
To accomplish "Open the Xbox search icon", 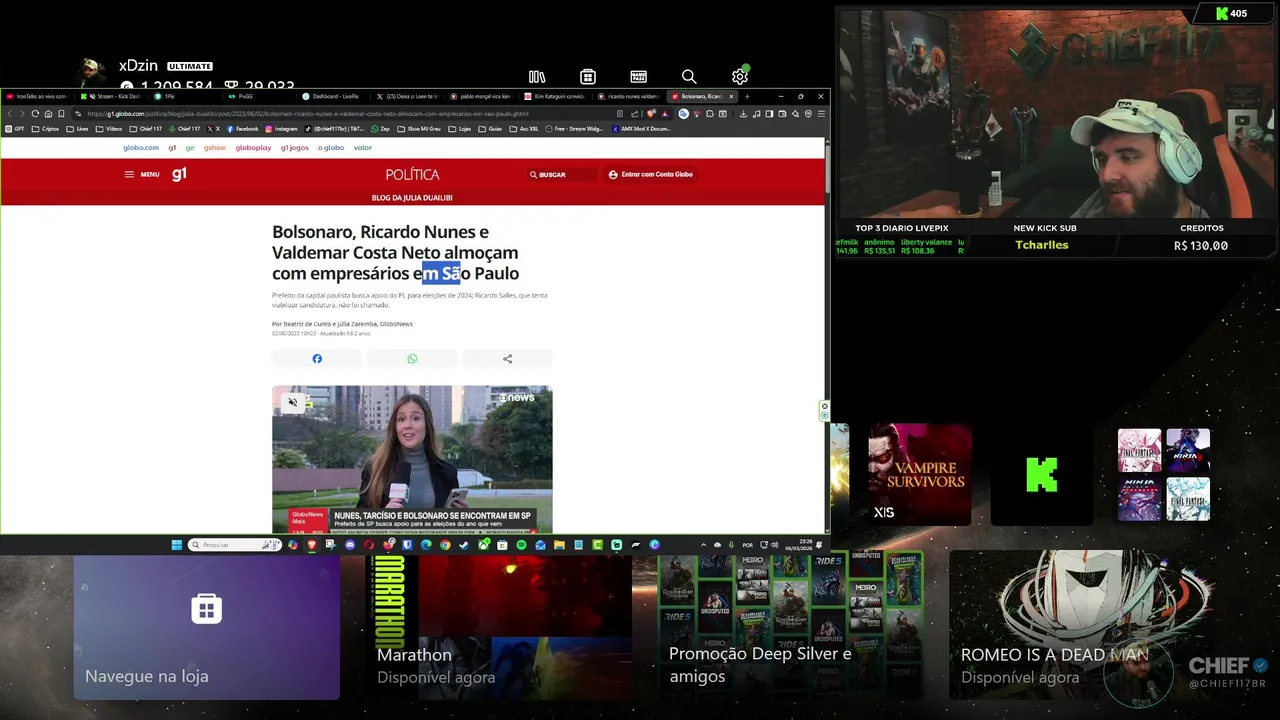I will (689, 77).
